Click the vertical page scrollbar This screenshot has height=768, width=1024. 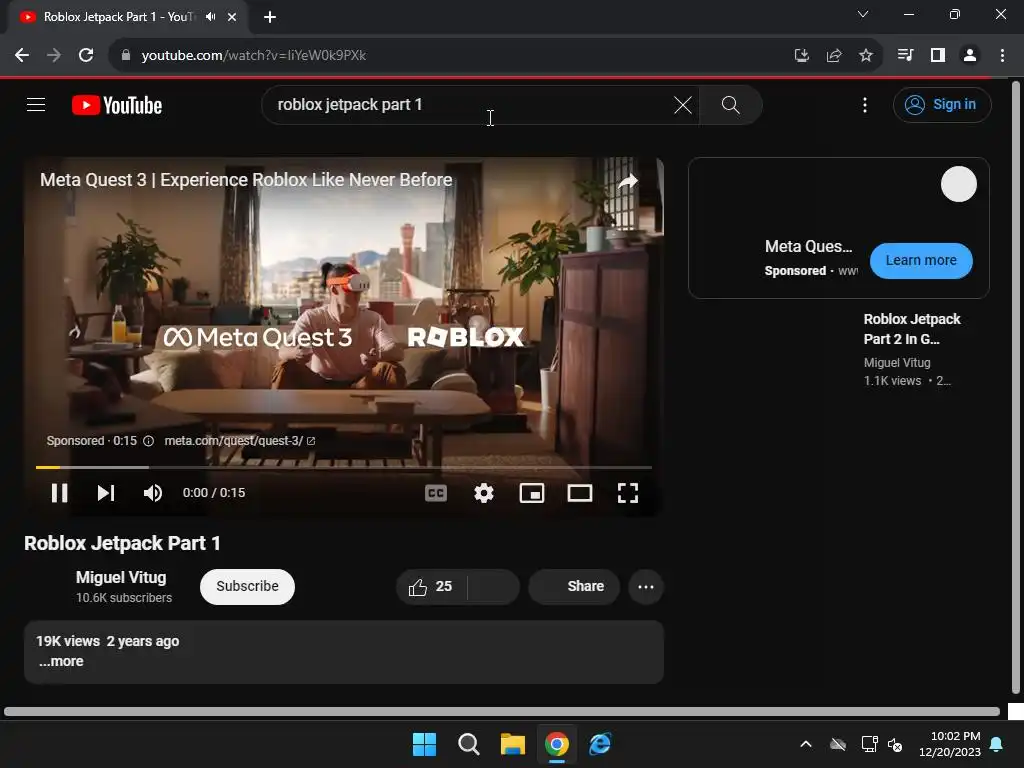pos(1016,387)
